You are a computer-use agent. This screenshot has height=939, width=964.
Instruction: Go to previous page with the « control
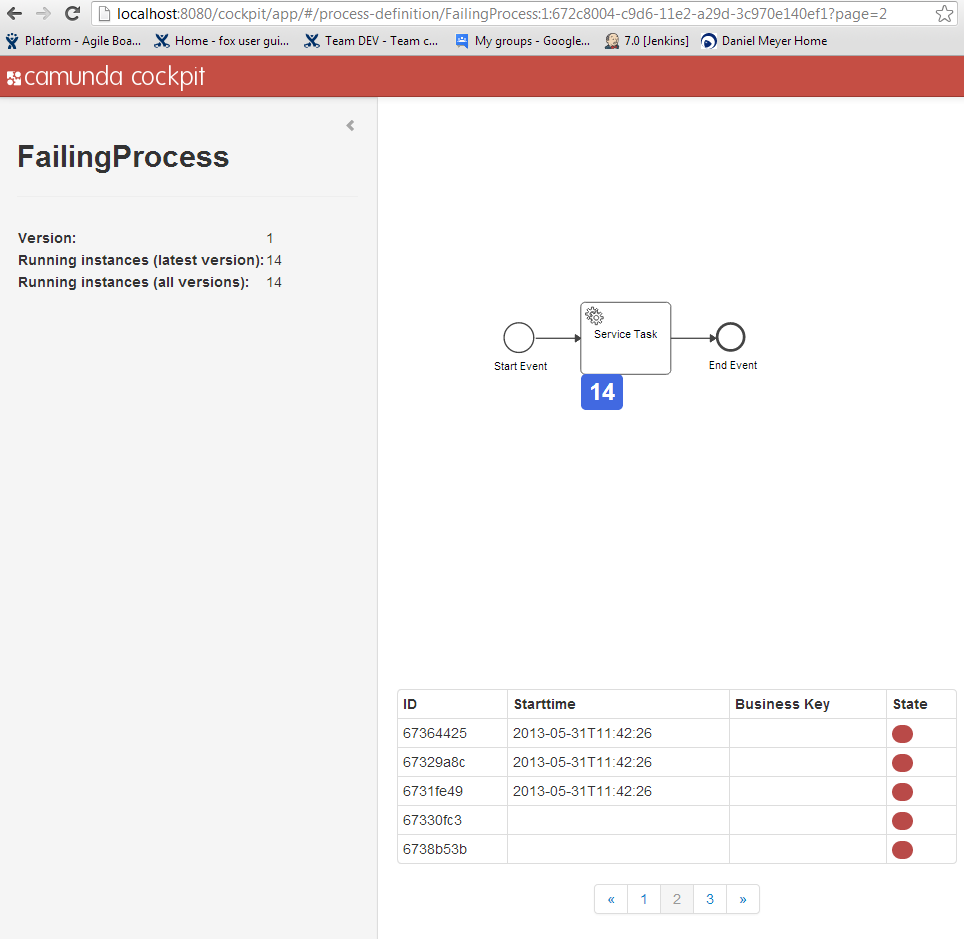(x=611, y=898)
